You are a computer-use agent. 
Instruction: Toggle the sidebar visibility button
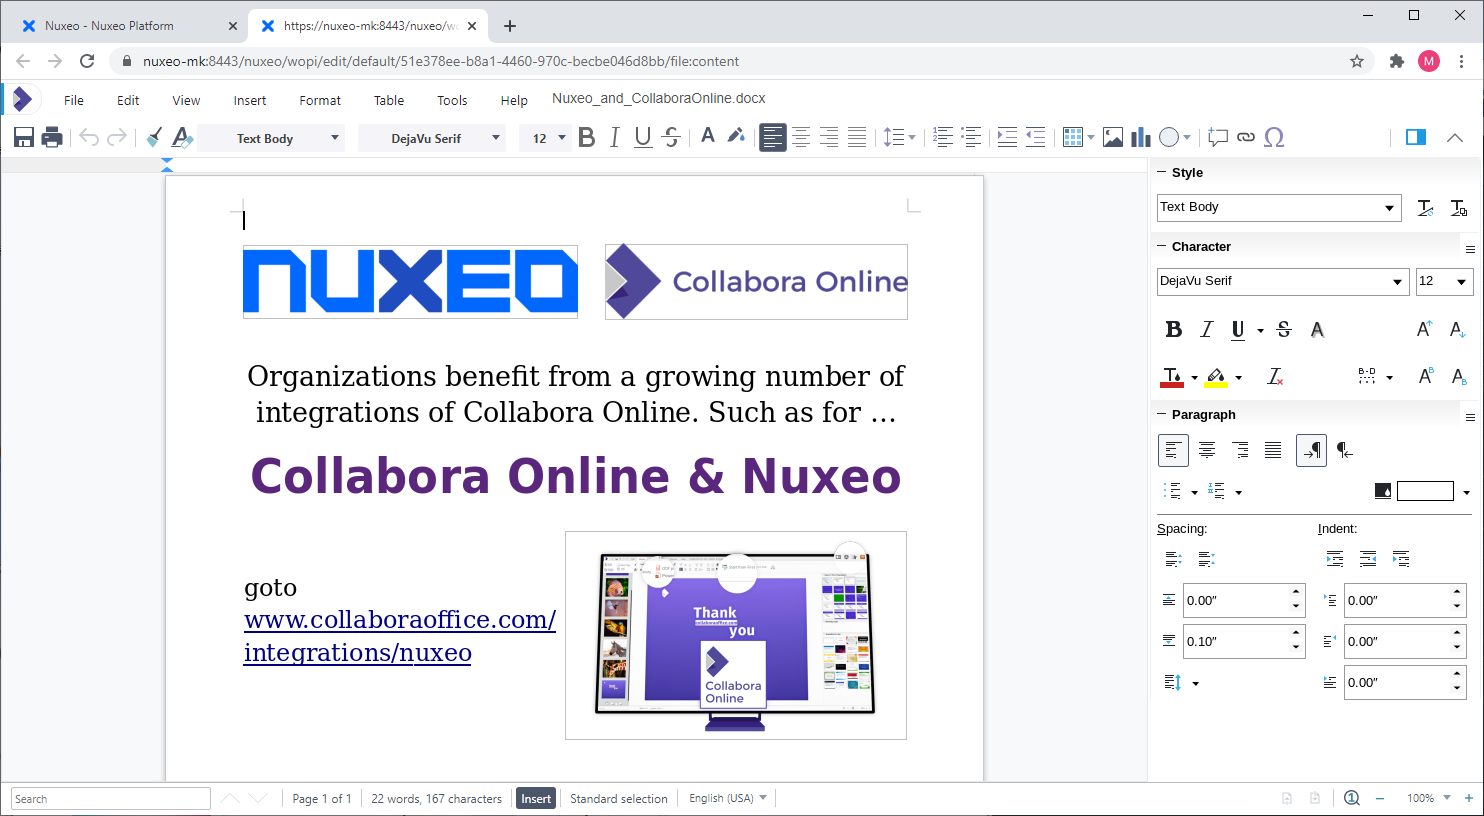tap(1416, 138)
